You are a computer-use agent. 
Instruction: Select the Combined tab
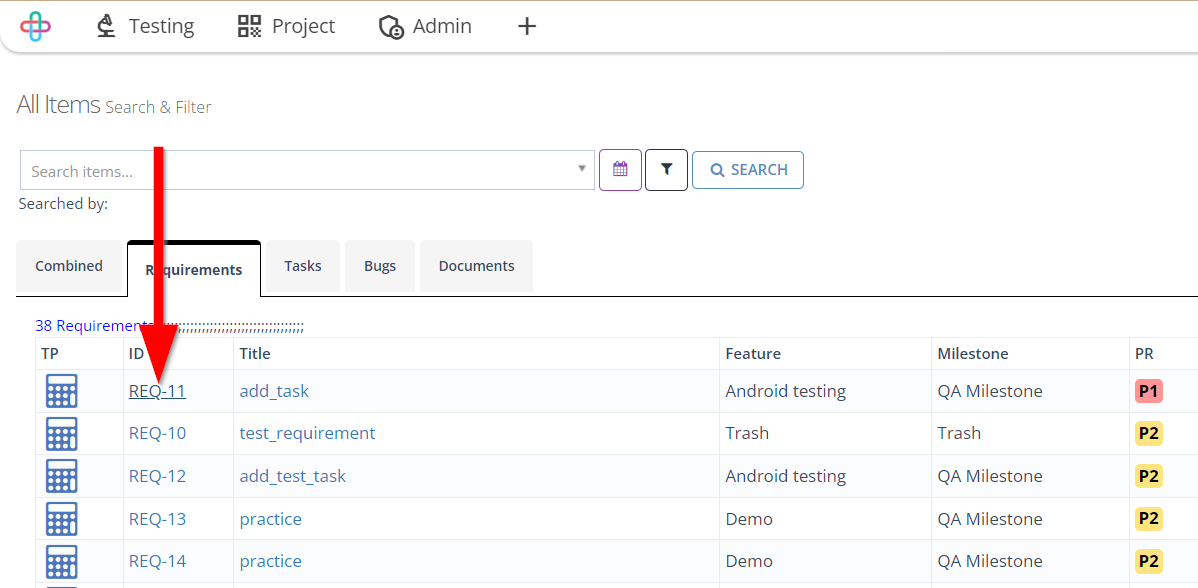(69, 267)
